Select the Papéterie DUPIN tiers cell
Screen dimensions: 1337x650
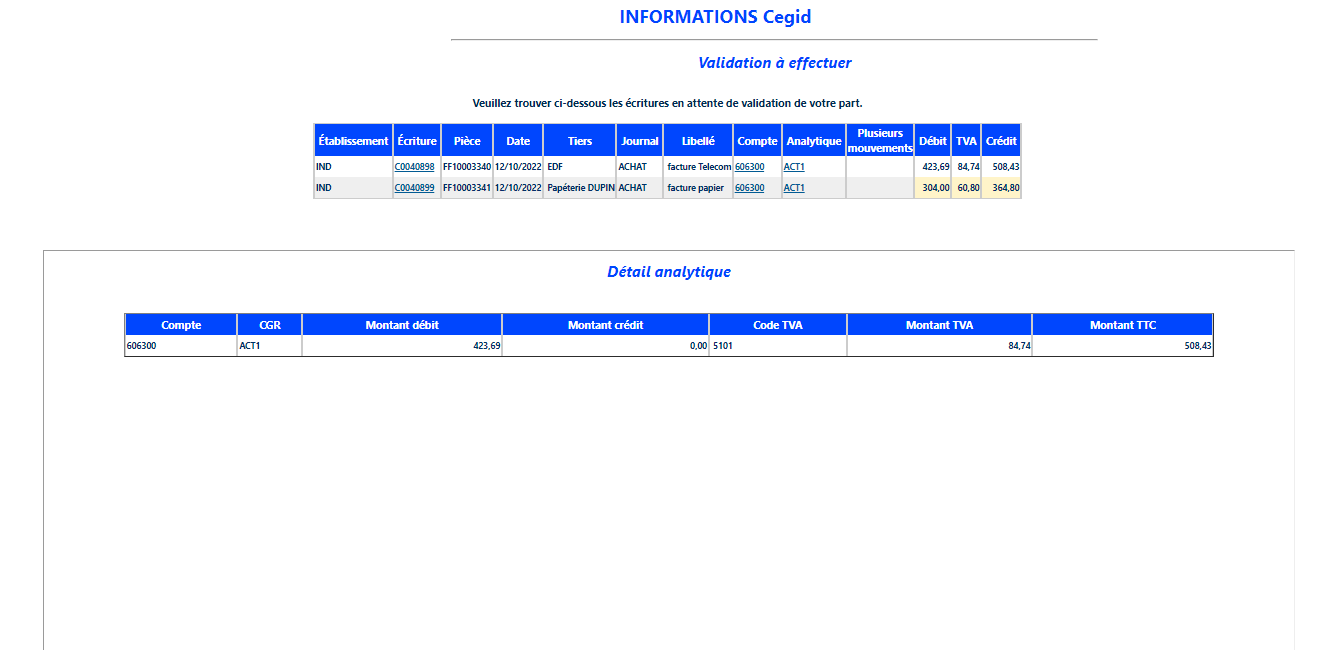[x=580, y=188]
